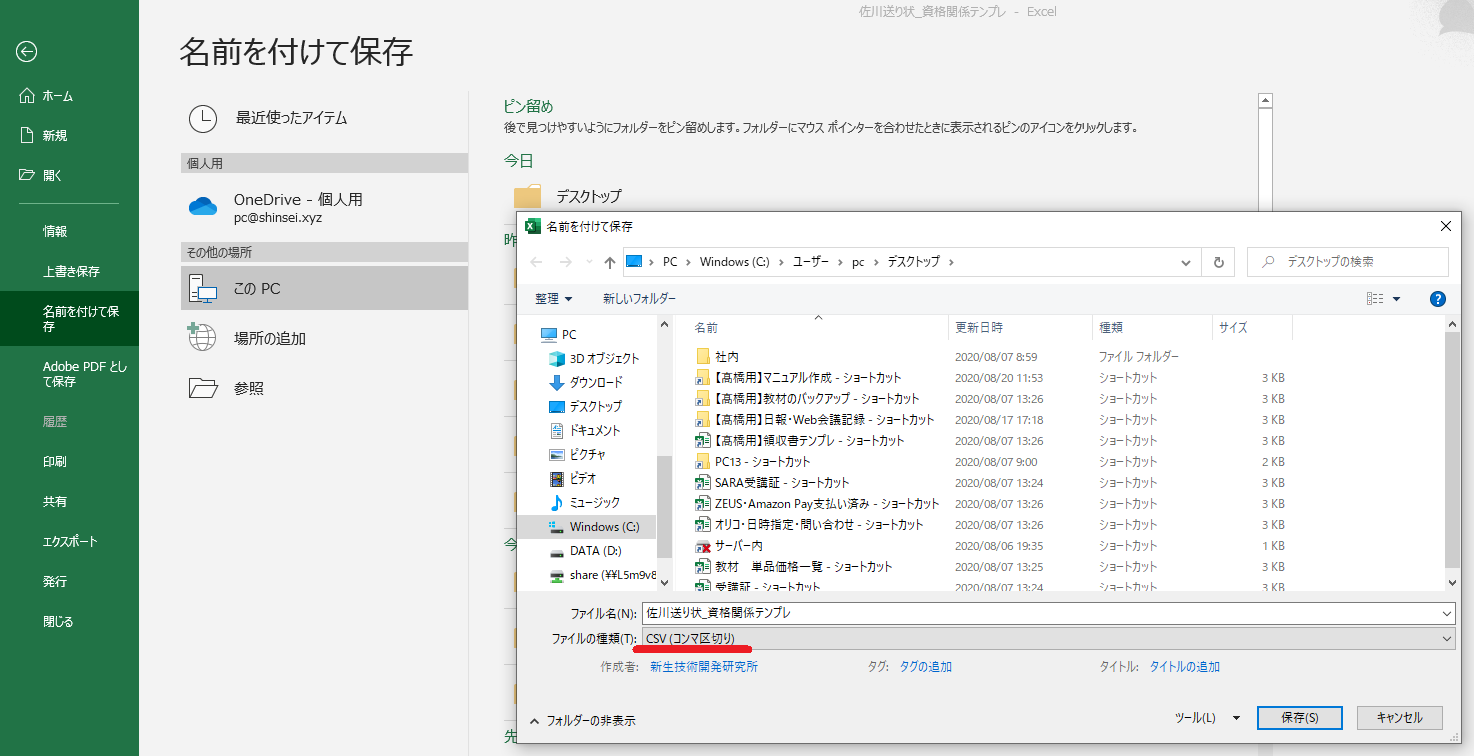Select エクスポート in the backstage menu
This screenshot has height=756, width=1474.
(70, 542)
